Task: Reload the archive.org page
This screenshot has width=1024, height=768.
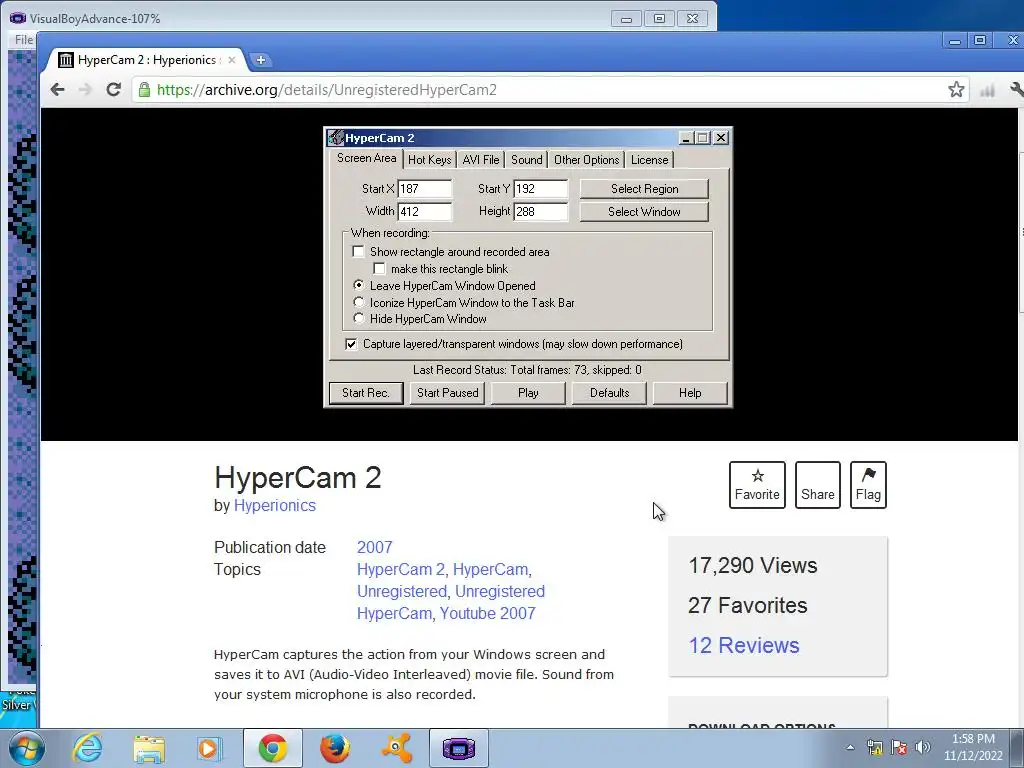Action: pyautogui.click(x=114, y=89)
